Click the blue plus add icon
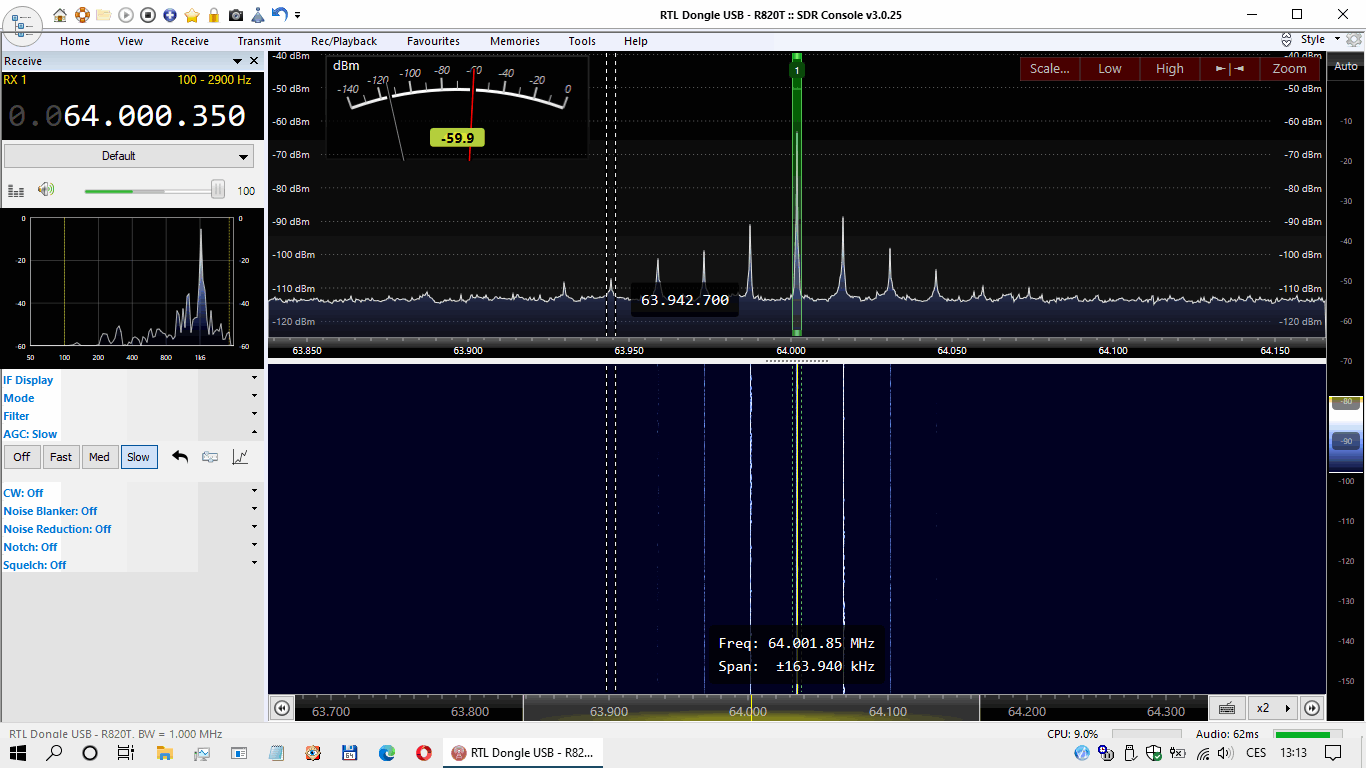Screen dimensions: 1366x768 click(x=170, y=15)
